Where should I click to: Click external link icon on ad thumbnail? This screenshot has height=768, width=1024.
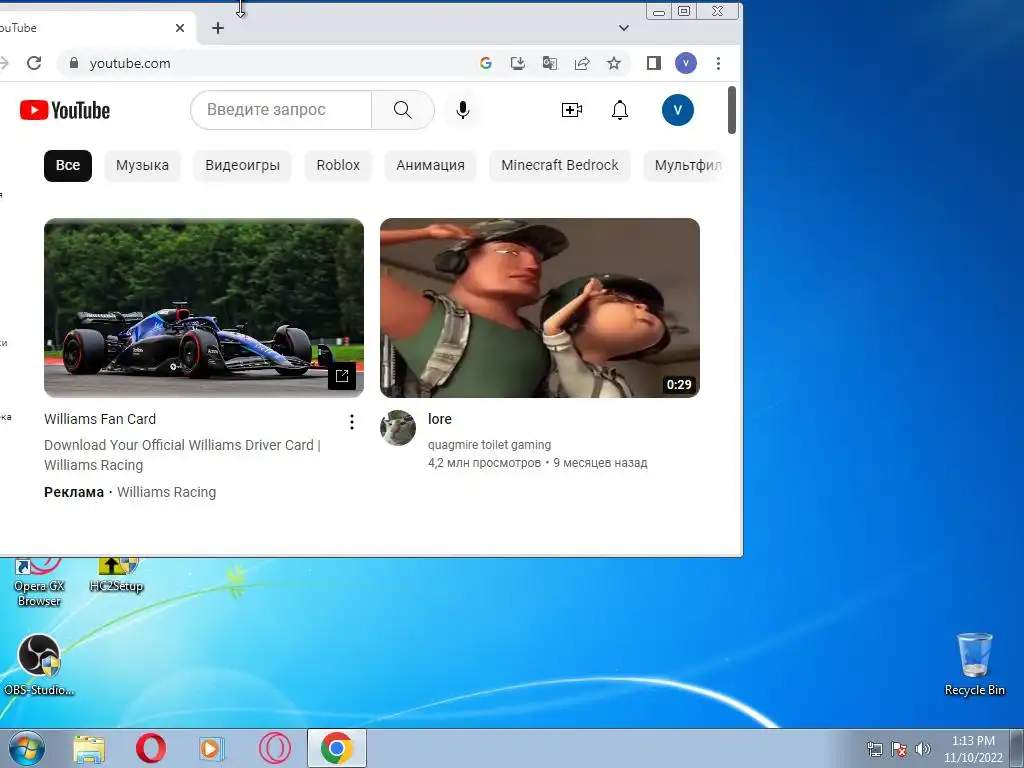pyautogui.click(x=342, y=376)
